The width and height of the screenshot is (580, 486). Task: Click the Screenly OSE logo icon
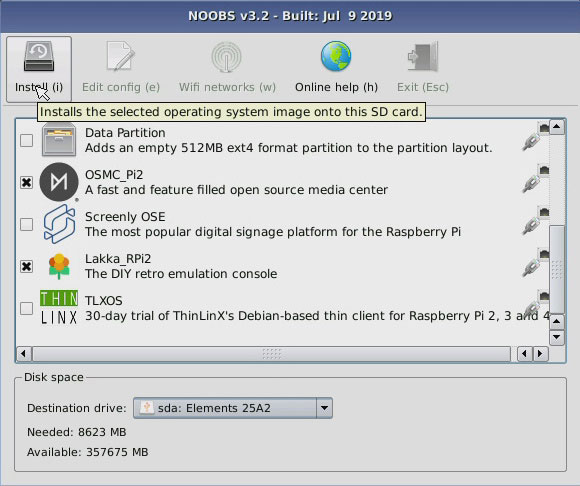(59, 224)
